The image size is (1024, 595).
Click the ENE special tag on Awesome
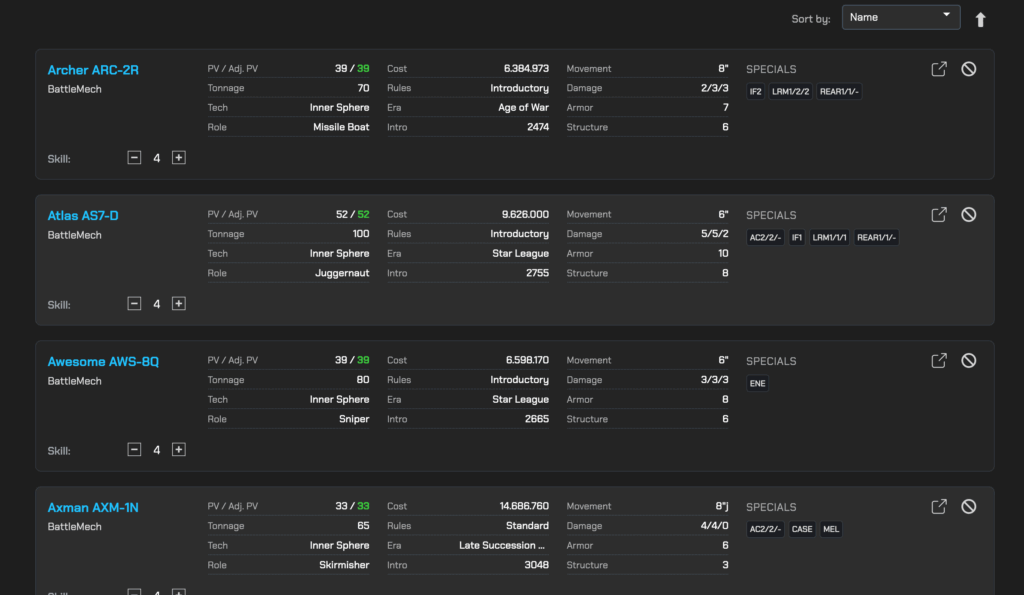tap(758, 384)
